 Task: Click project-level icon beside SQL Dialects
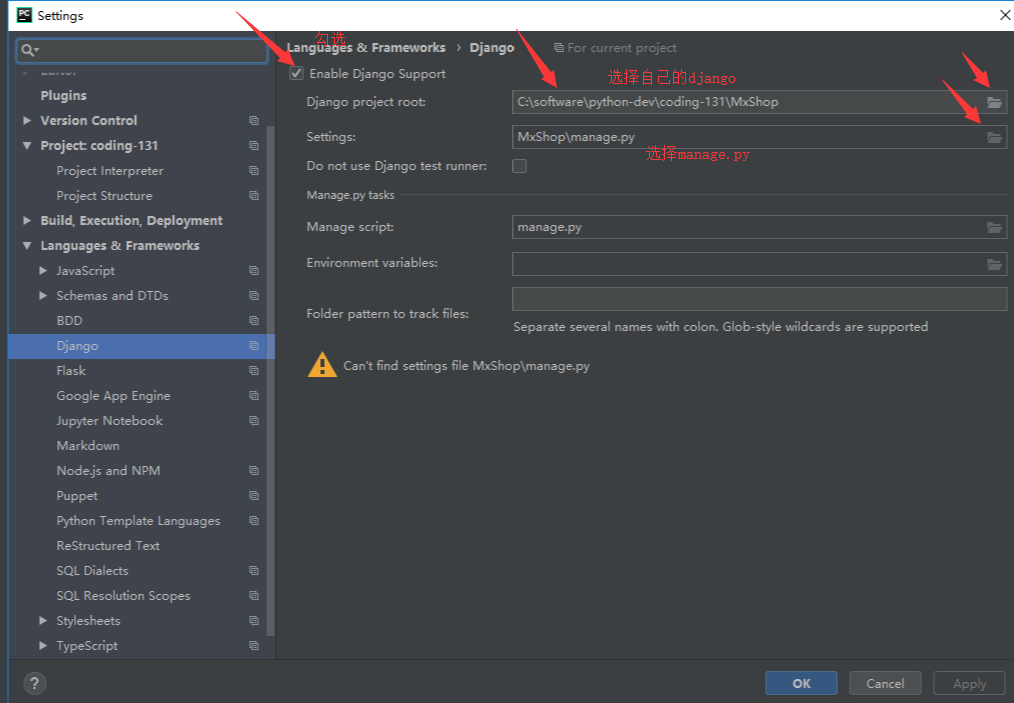(254, 570)
